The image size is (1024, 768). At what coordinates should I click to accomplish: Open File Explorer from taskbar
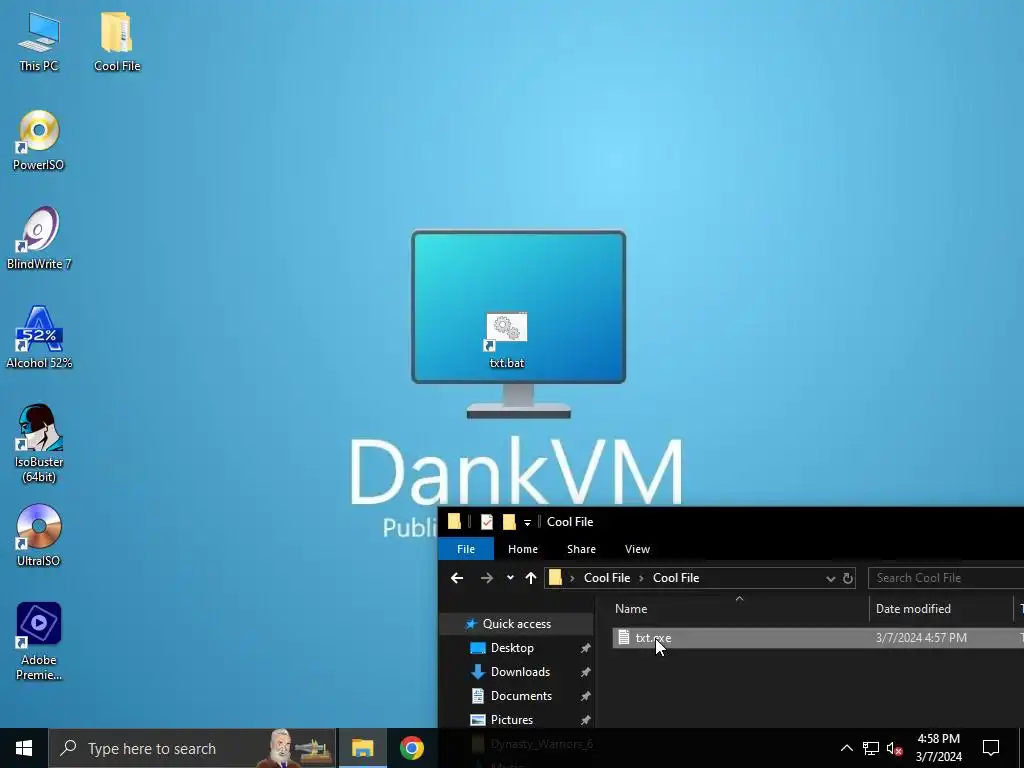(362, 748)
